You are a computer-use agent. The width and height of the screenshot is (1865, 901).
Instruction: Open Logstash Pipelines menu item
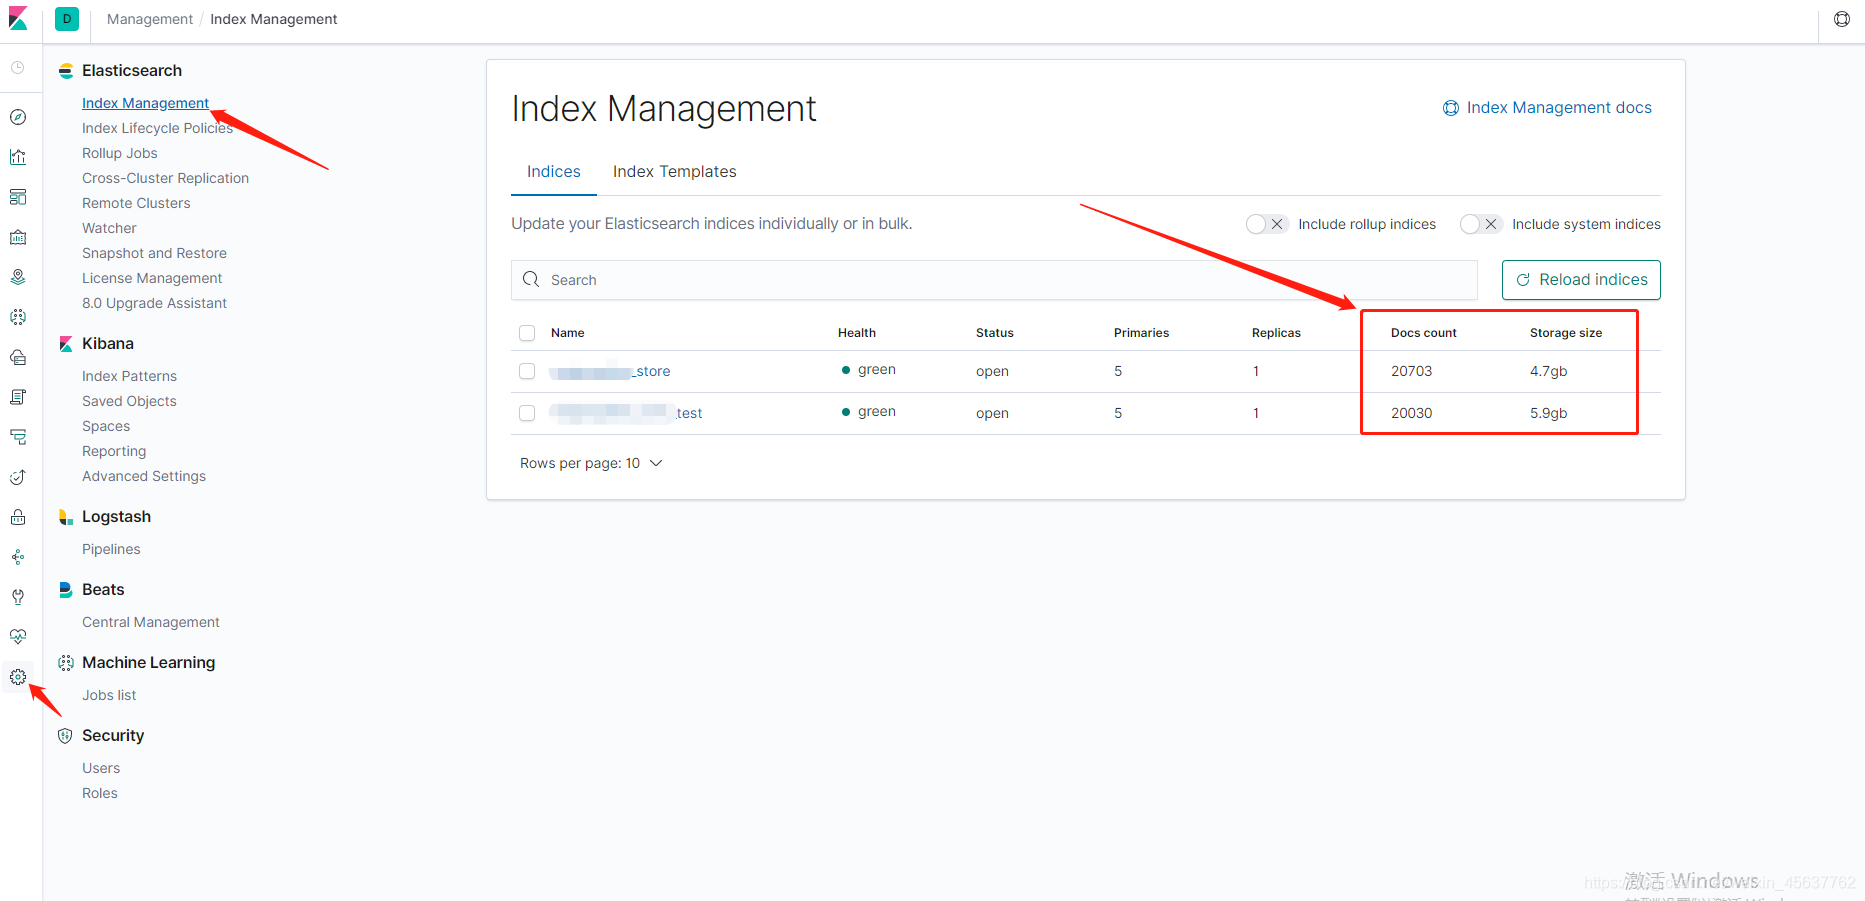pyautogui.click(x=111, y=549)
